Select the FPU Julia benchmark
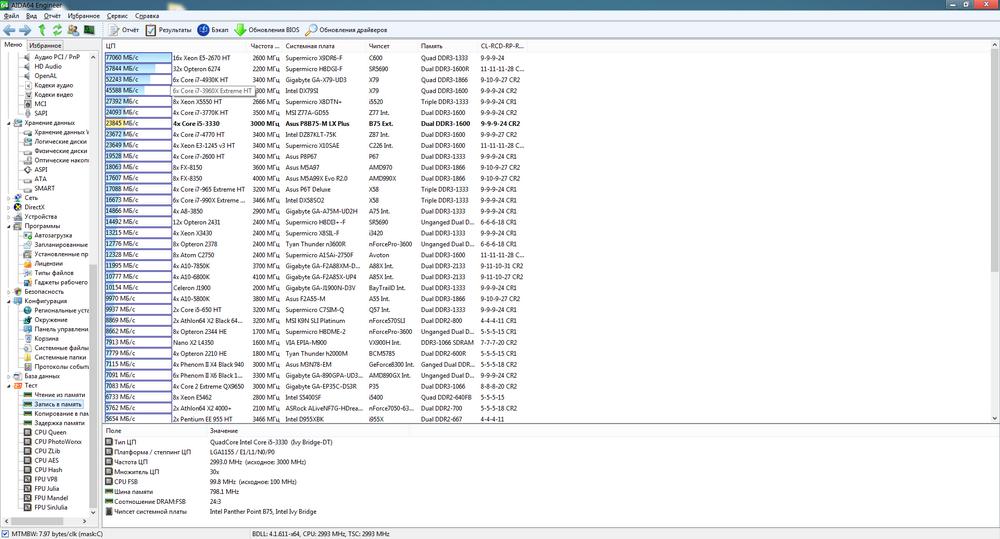Image resolution: width=1000 pixels, height=539 pixels. coord(47,489)
